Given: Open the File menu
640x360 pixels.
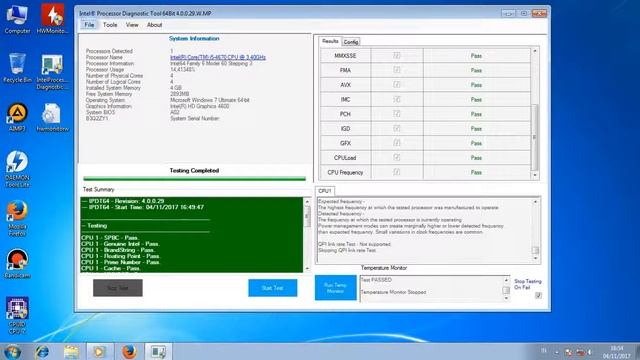Looking at the screenshot, I should pos(89,25).
